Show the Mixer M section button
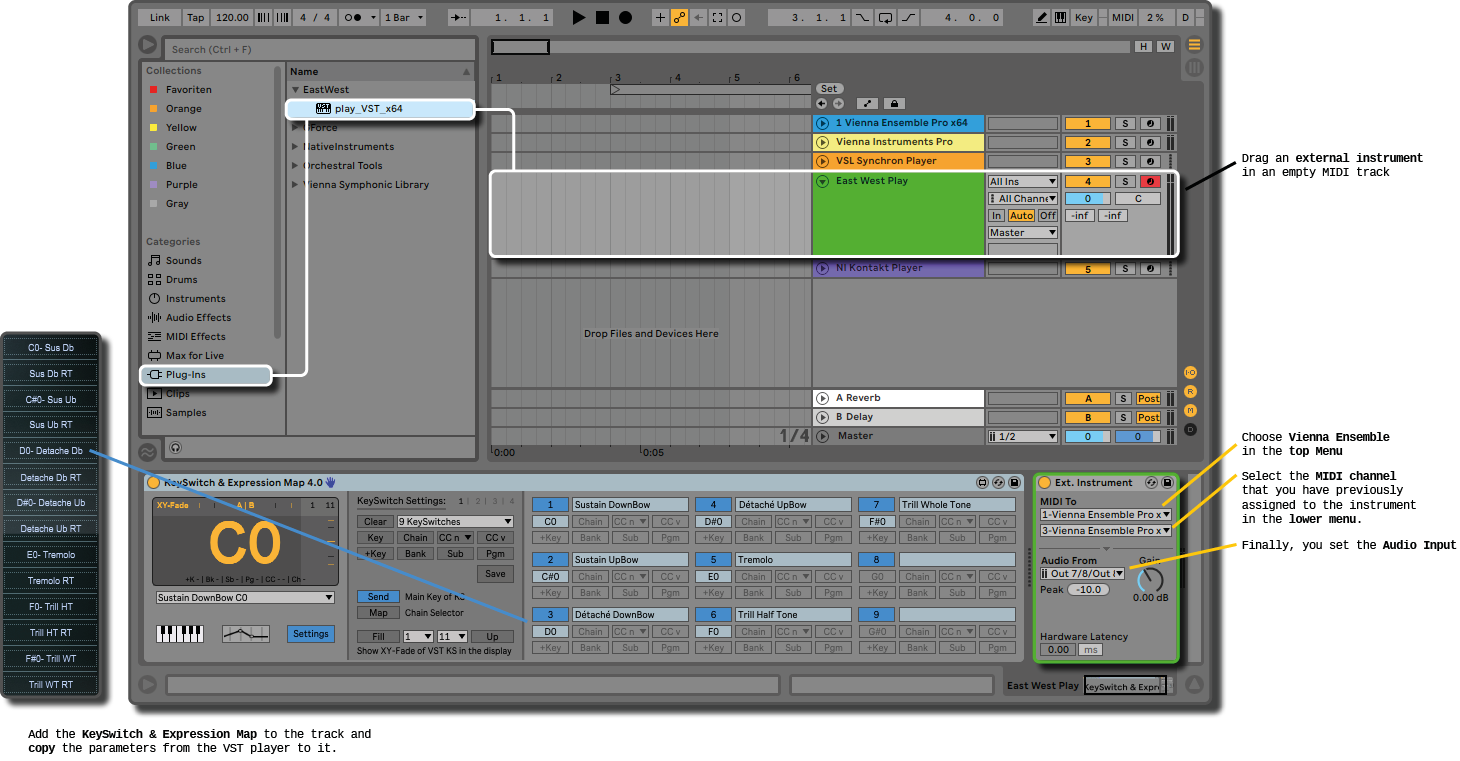 click(x=1190, y=411)
